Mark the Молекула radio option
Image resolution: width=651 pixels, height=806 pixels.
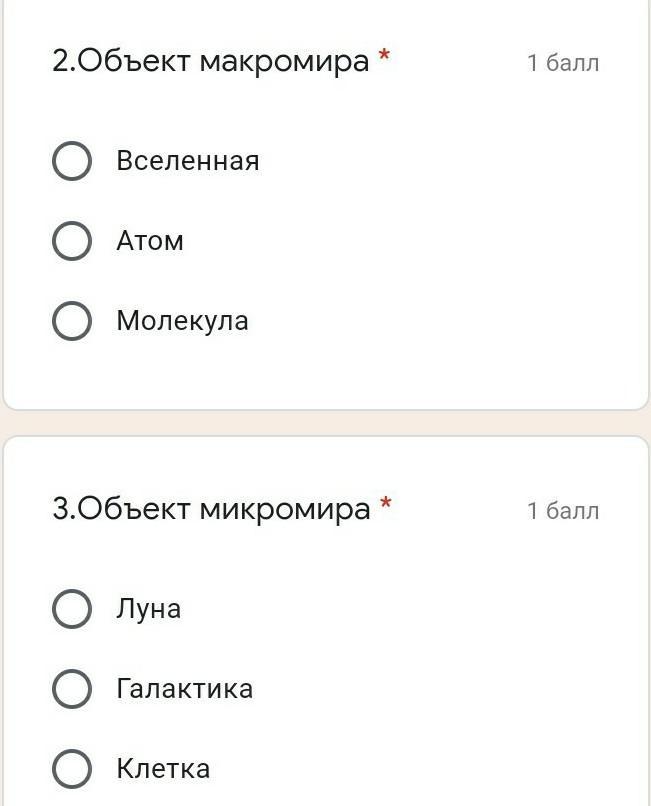coord(72,321)
